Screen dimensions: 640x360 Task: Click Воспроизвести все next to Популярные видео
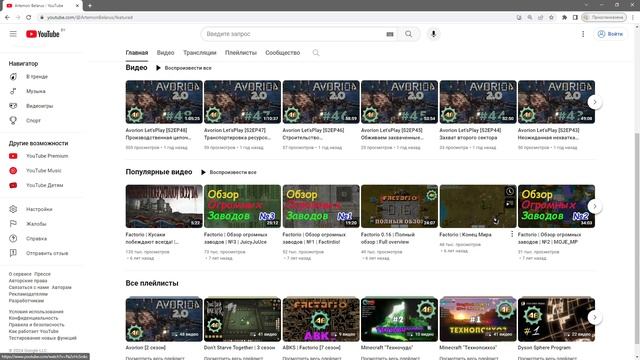click(x=229, y=173)
